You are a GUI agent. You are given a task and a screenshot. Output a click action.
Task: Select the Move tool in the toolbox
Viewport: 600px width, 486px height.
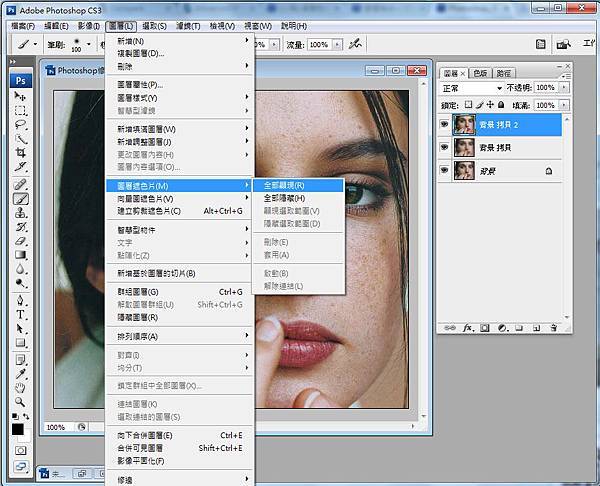[20, 96]
